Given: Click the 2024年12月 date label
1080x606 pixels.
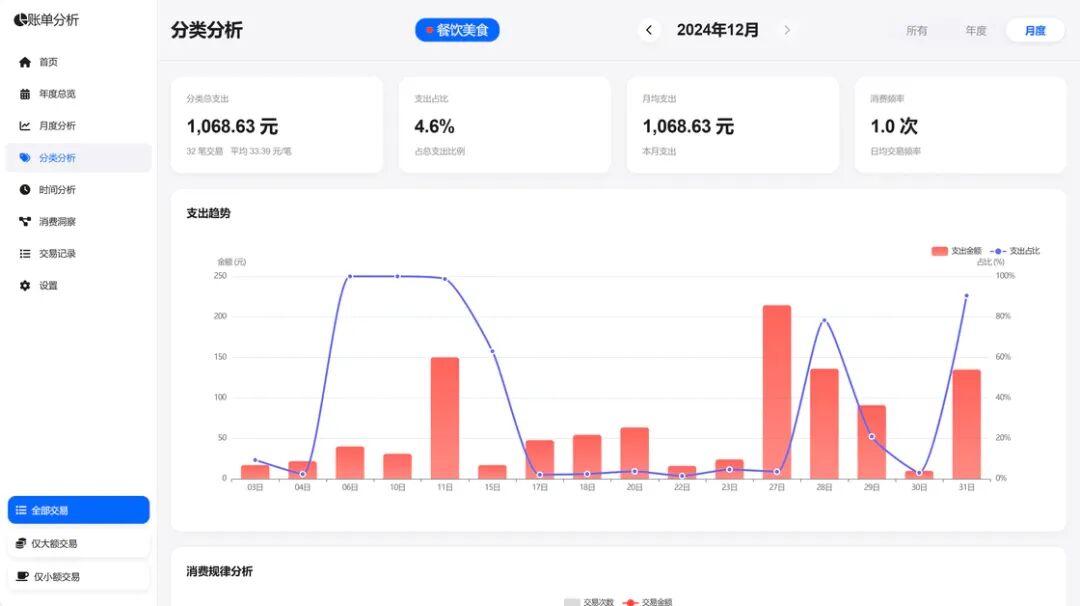Looking at the screenshot, I should [x=718, y=30].
